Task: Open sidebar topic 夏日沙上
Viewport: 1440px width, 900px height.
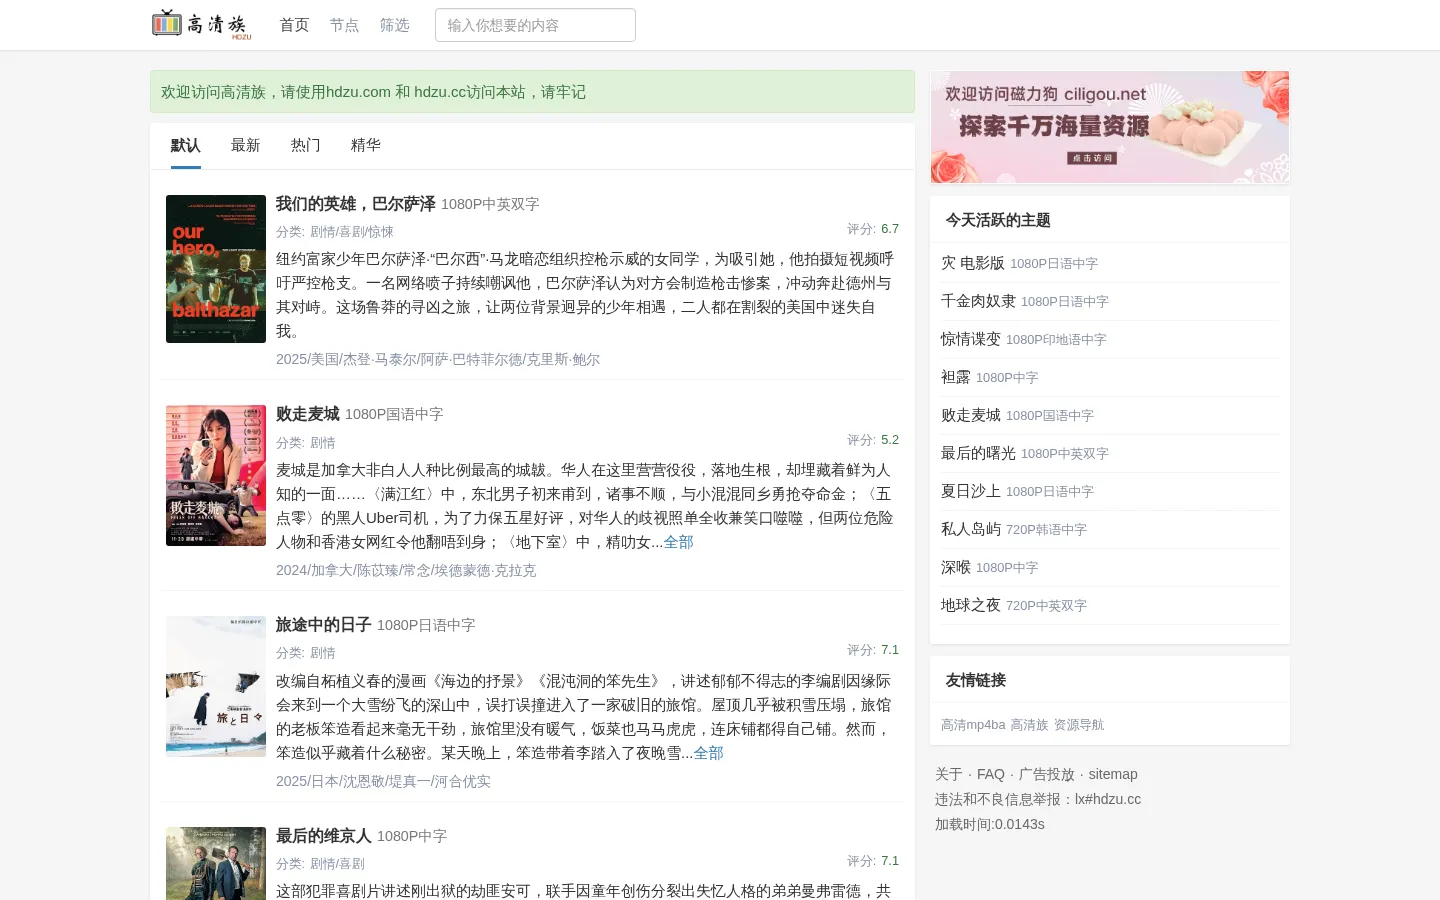Action: click(971, 491)
